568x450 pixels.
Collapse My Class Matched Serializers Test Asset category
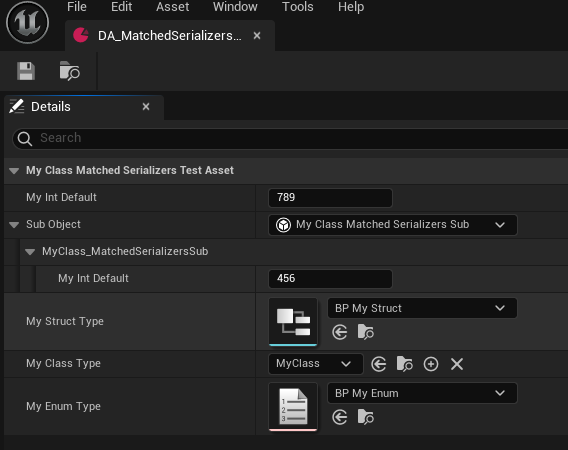(x=14, y=171)
